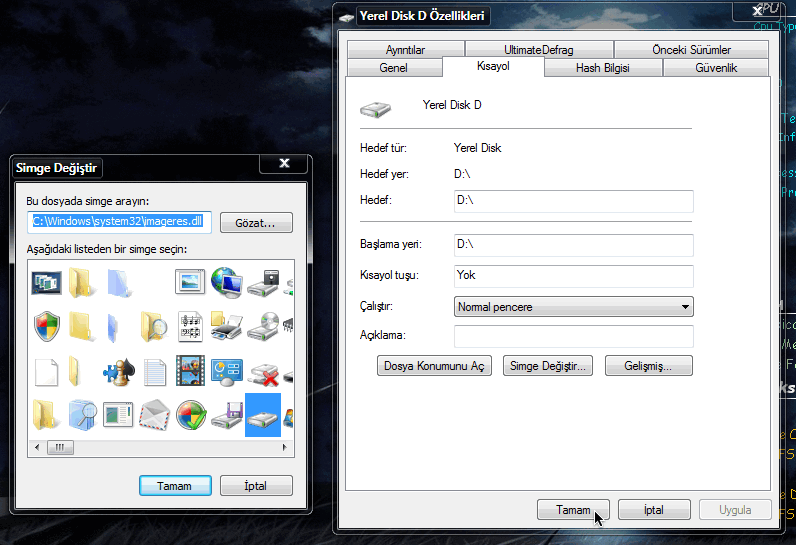The height and width of the screenshot is (545, 796).
Task: Cancel with İptal in Simge Değiştir dialog
Action: tap(256, 486)
